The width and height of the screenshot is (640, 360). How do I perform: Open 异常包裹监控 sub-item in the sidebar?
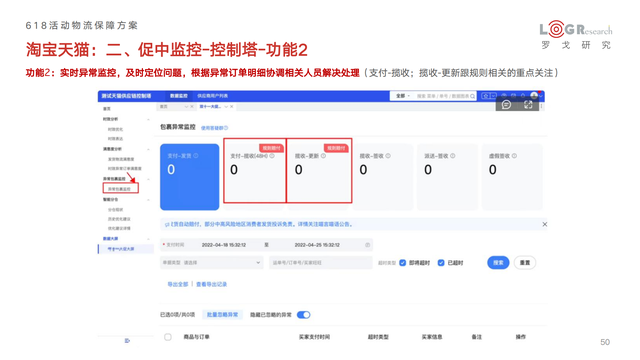(119, 189)
